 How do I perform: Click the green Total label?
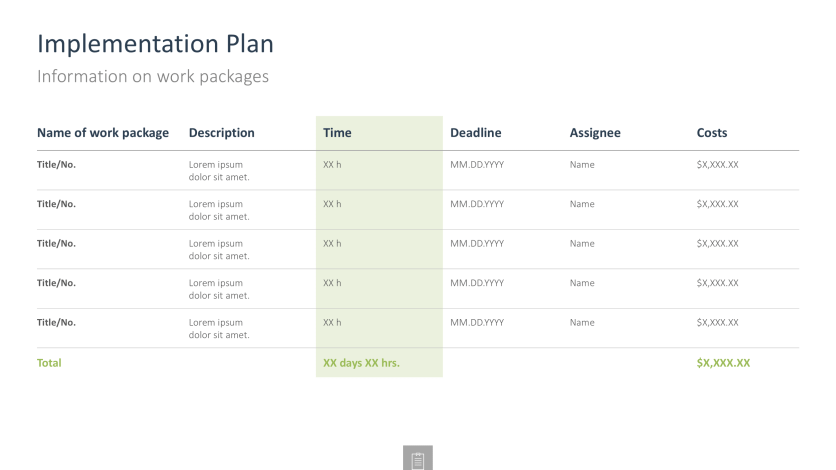pyautogui.click(x=49, y=363)
